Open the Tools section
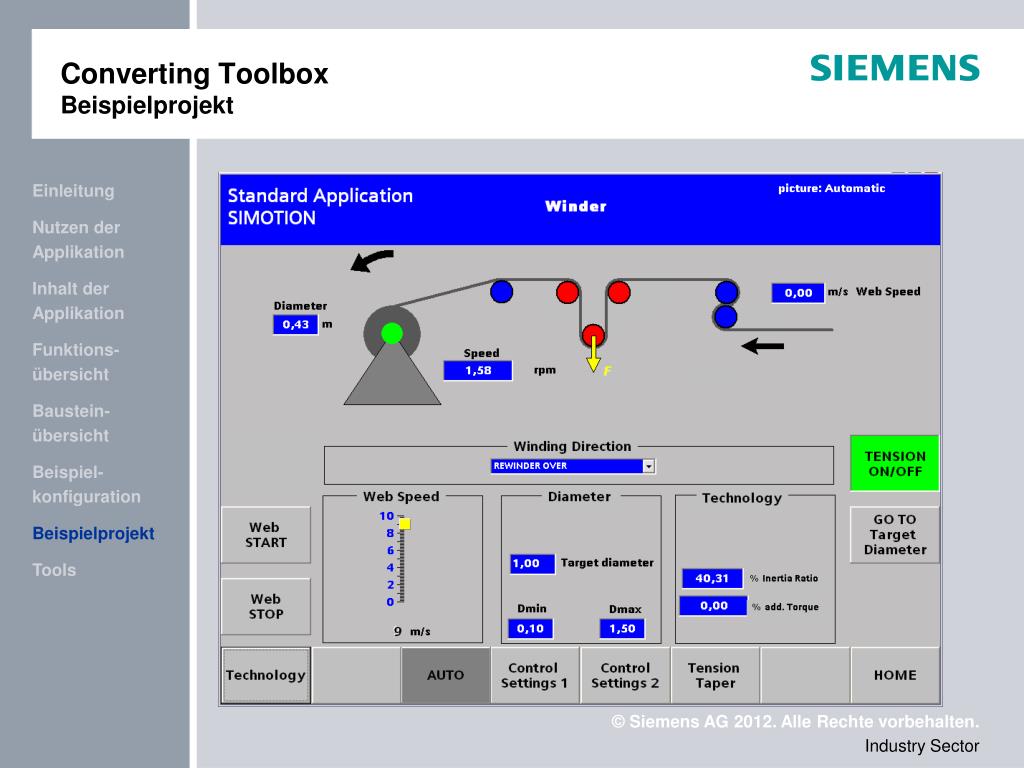1024x768 pixels. click(x=54, y=570)
